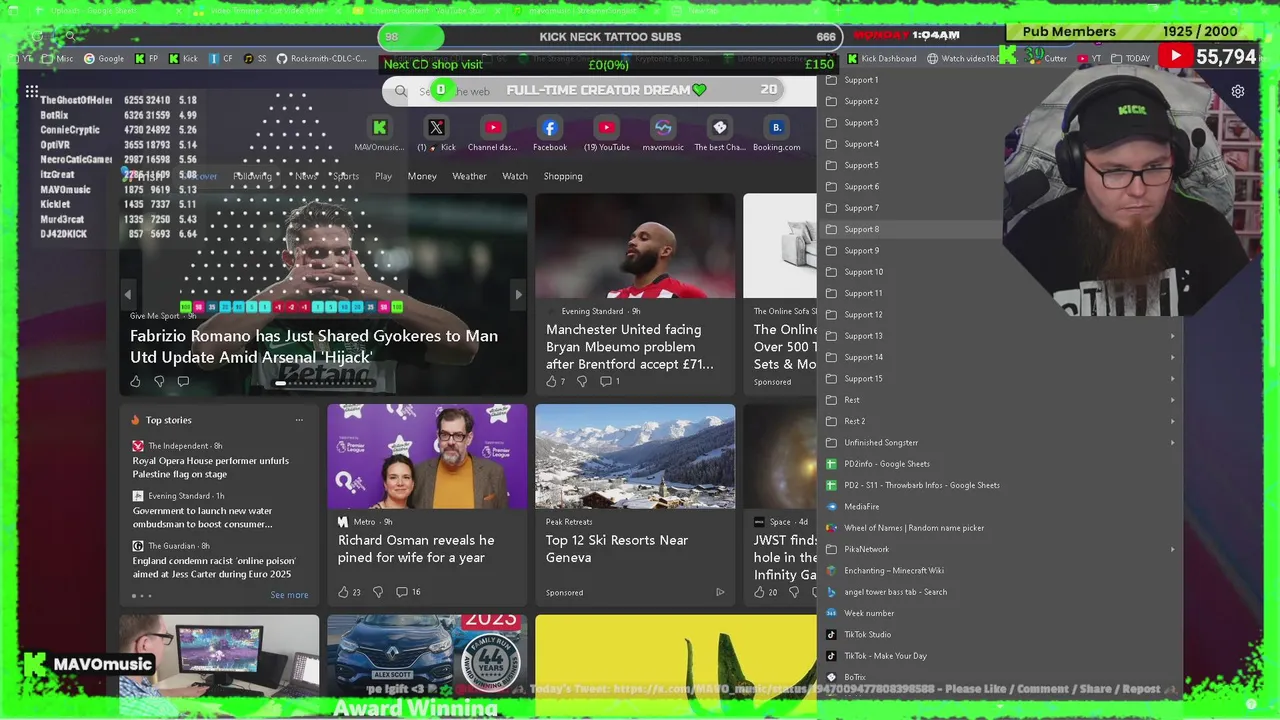This screenshot has height=720, width=1280.
Task: Select the Shopping feed tab
Action: click(x=563, y=176)
